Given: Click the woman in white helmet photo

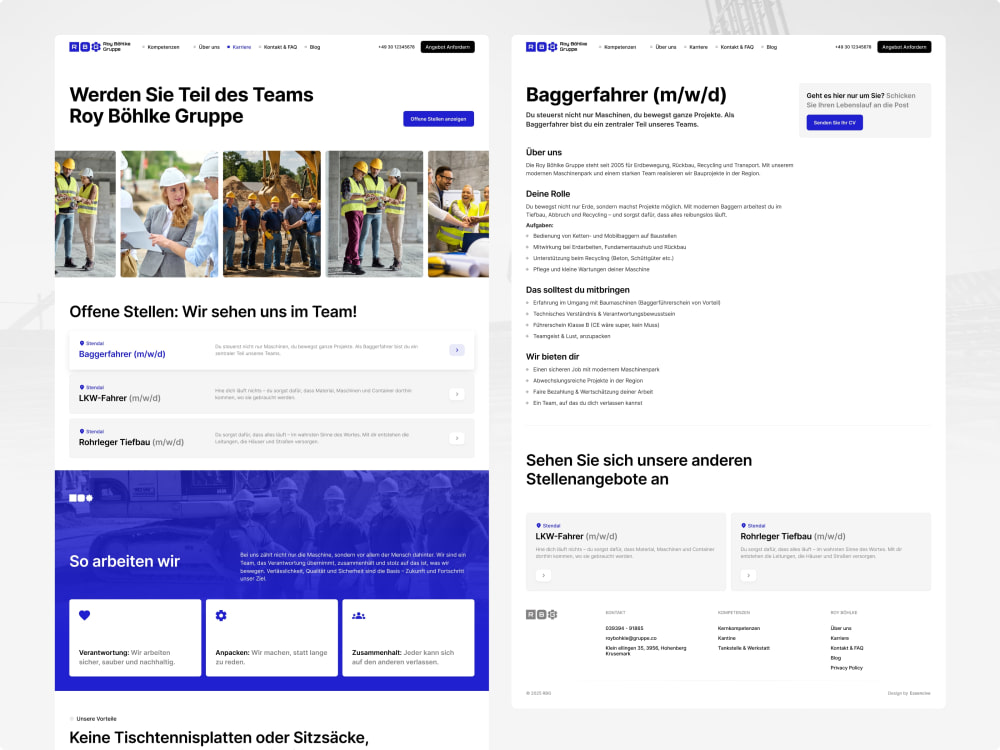Looking at the screenshot, I should [x=169, y=214].
